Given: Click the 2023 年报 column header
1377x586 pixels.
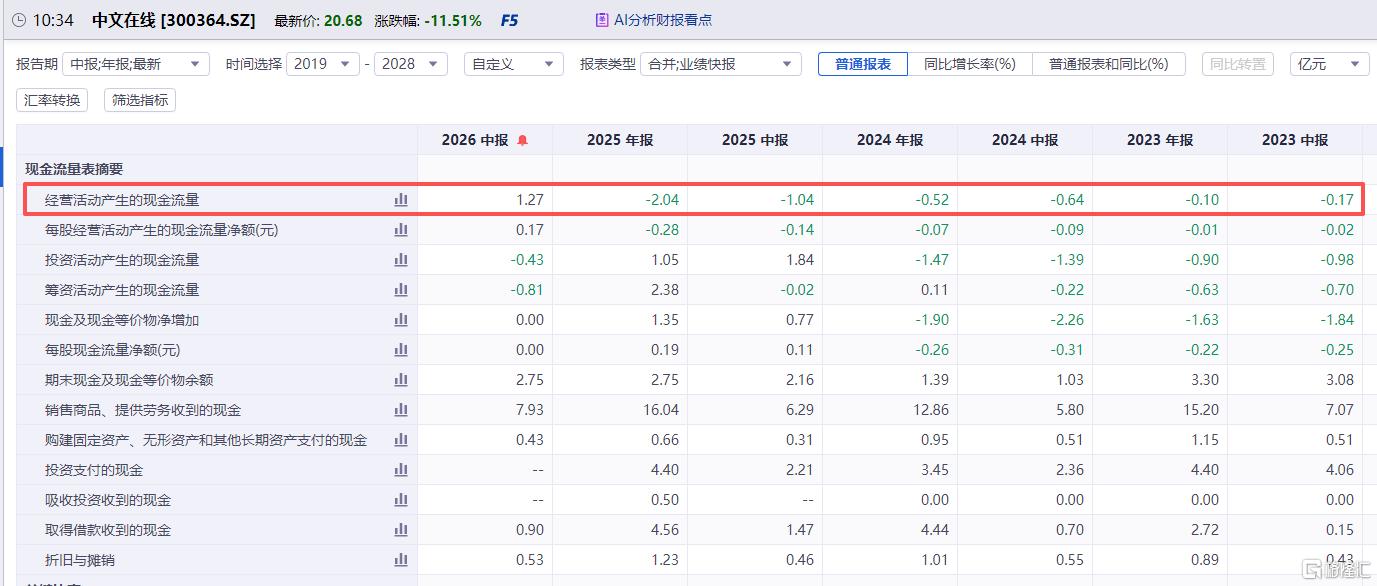Looking at the screenshot, I should pos(1160,140).
